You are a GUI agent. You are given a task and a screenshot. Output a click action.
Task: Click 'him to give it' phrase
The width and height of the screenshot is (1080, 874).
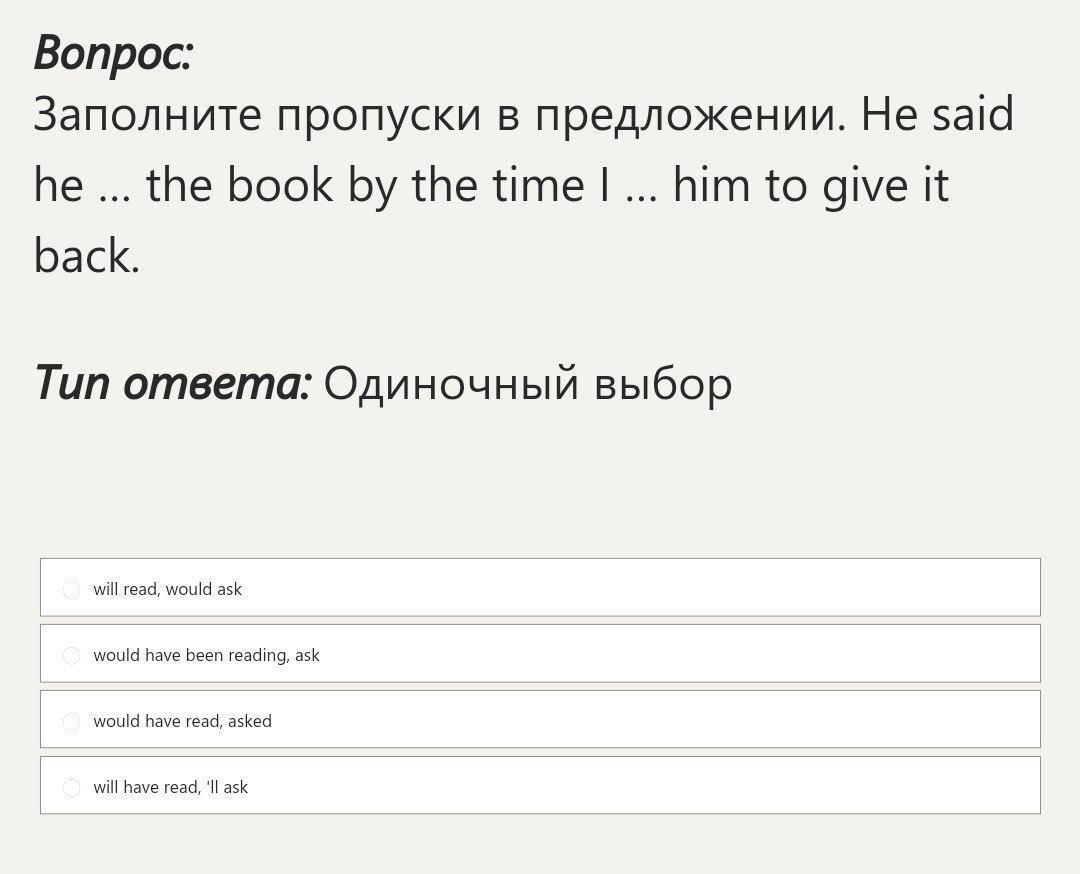[810, 185]
